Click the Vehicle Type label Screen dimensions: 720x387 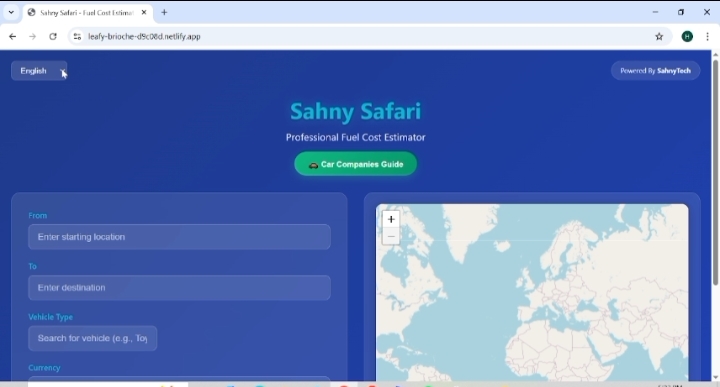(x=51, y=317)
